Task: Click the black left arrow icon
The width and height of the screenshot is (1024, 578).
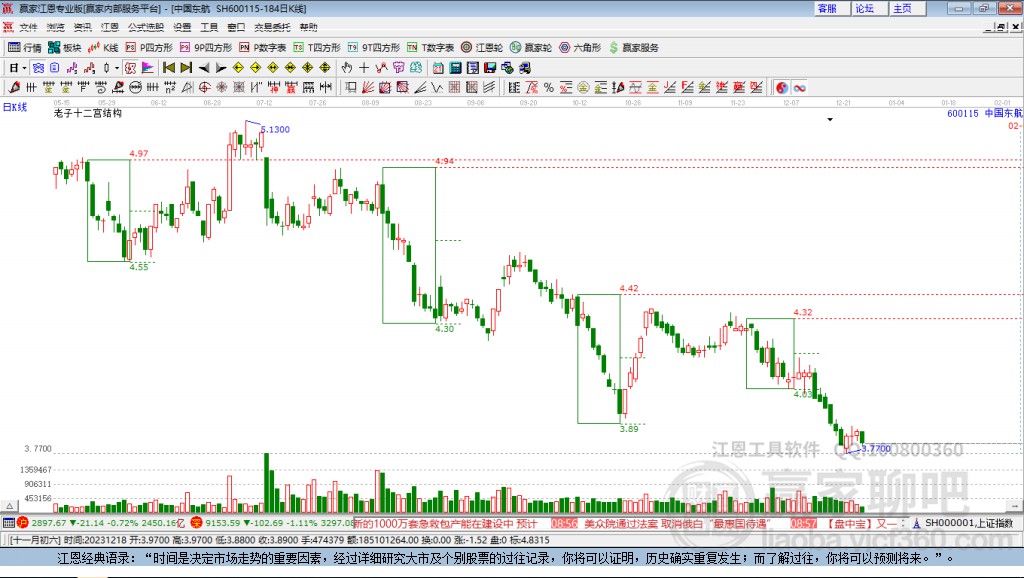Action: point(204,68)
